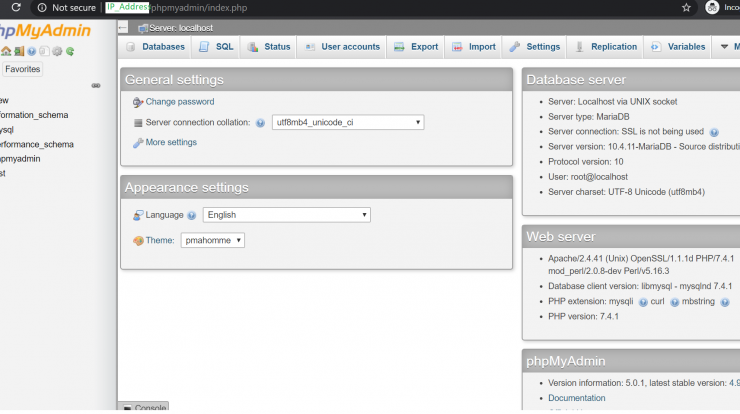Screen dimensions: 740x414
Task: Select performance_schema database in tree
Action: [x=37, y=144]
